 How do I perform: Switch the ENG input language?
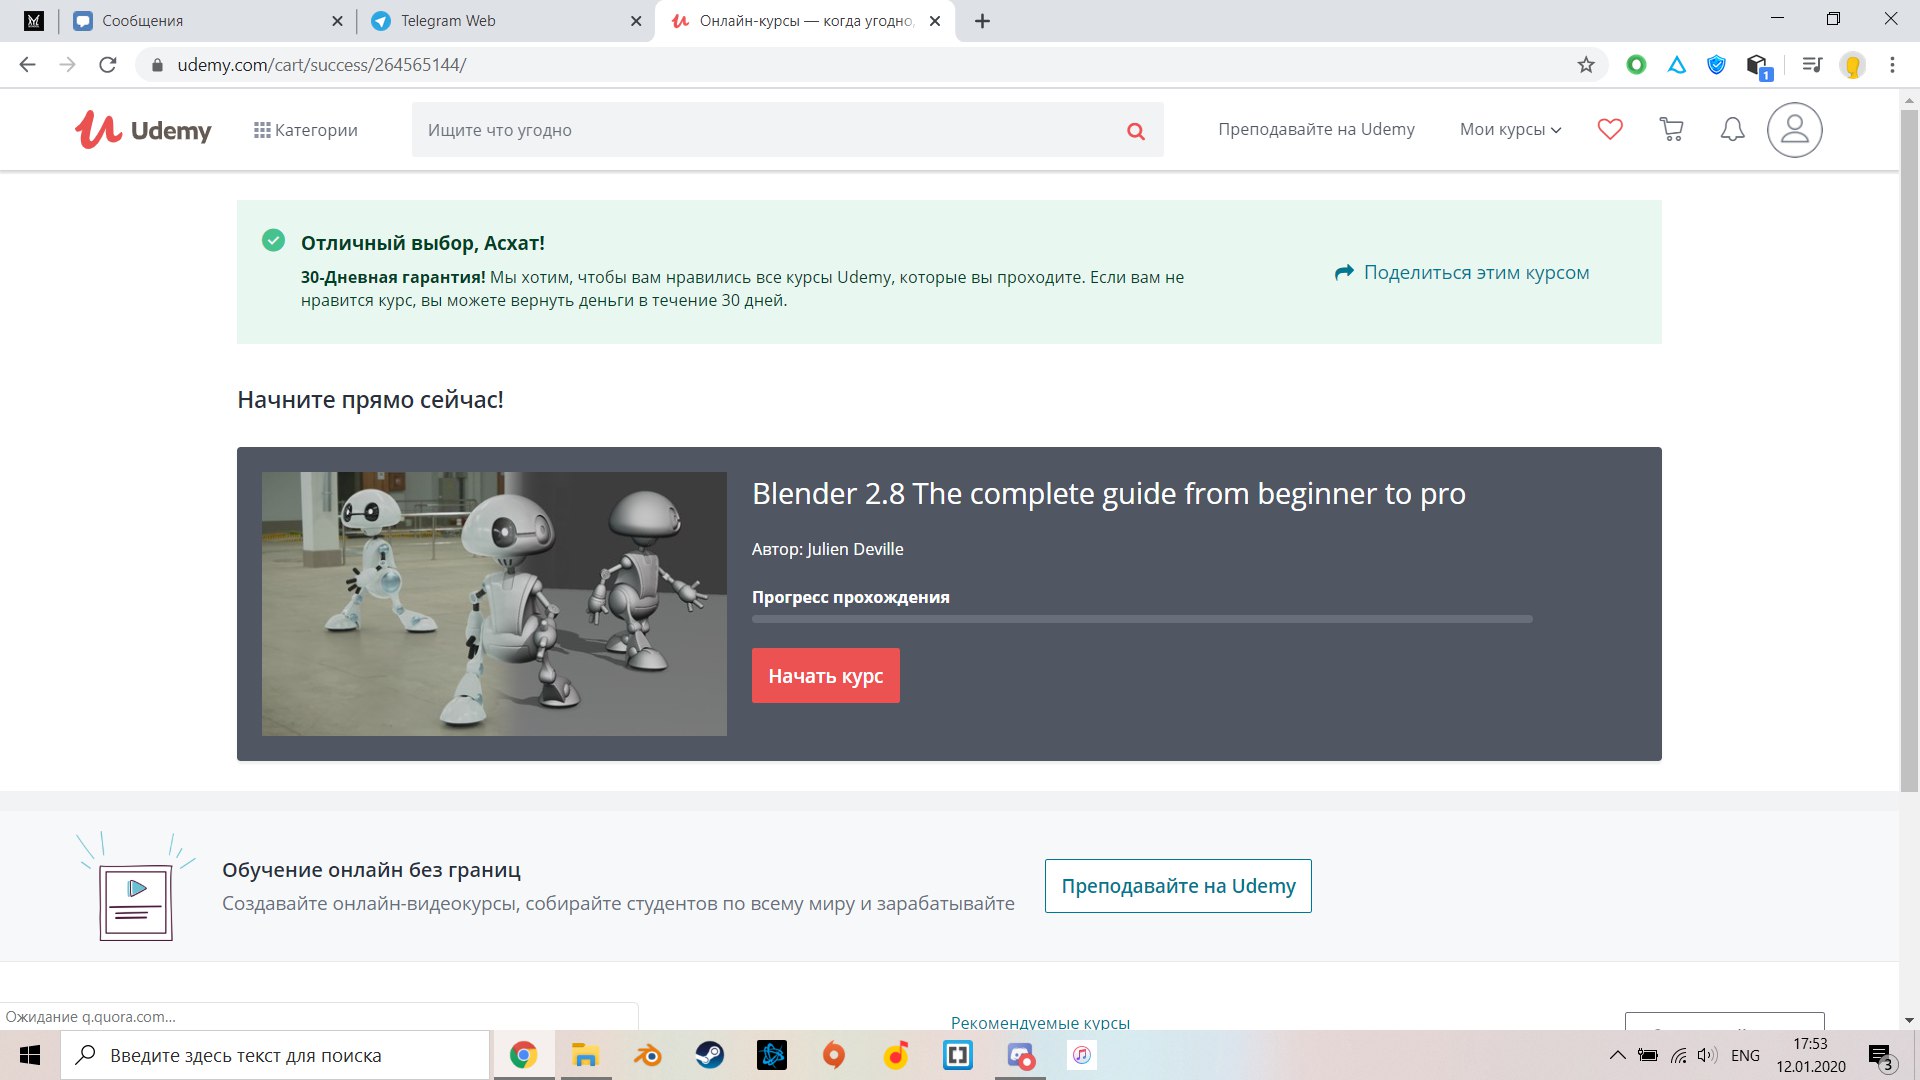[x=1745, y=1055]
